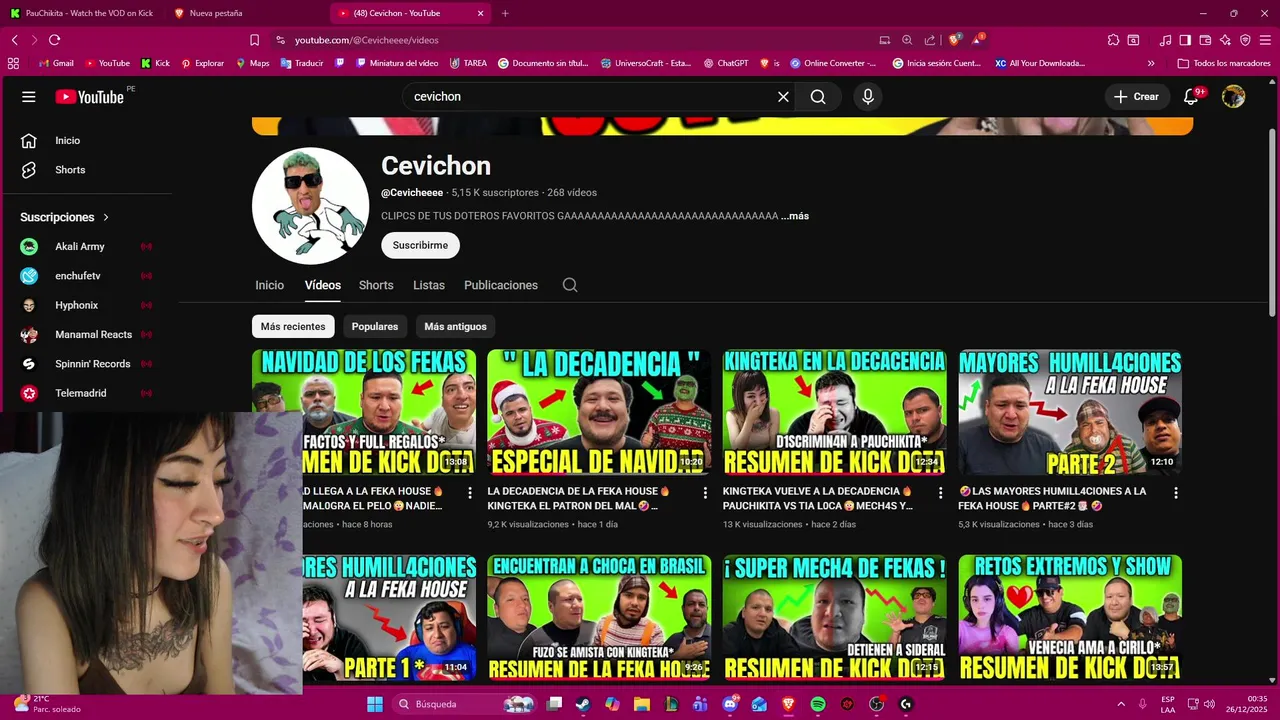Viewport: 1280px width, 720px height.
Task: Click the Suscribirme button
Action: (x=420, y=245)
